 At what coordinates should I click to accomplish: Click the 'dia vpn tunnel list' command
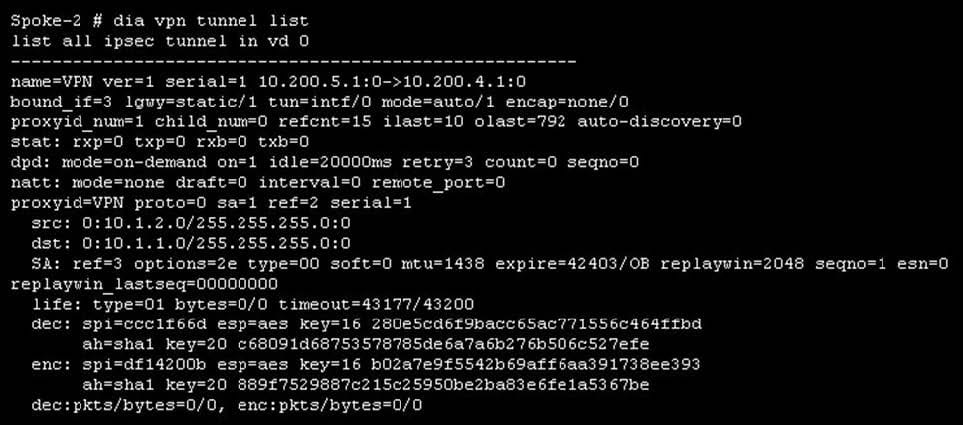(x=210, y=21)
